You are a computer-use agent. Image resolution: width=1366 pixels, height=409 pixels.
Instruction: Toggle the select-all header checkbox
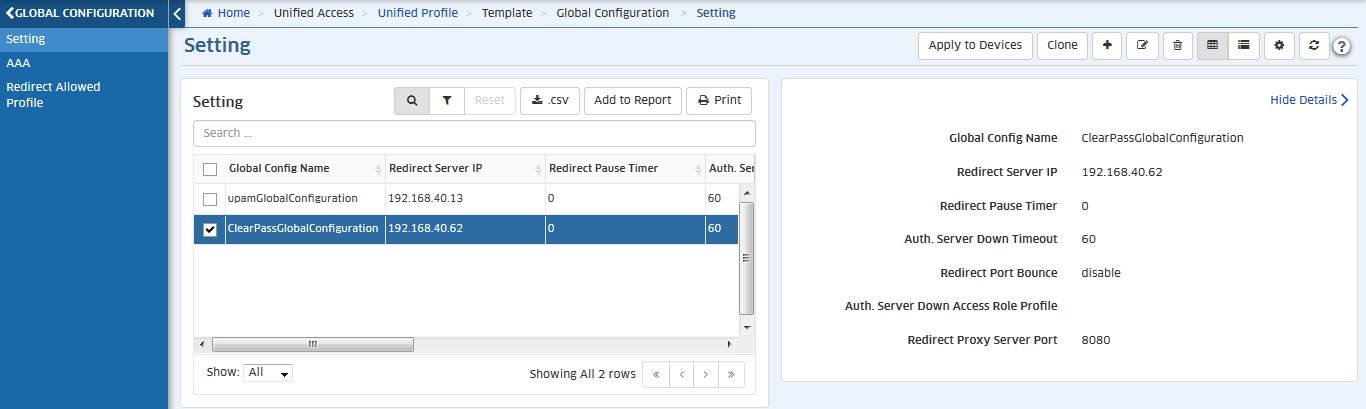pyautogui.click(x=210, y=169)
